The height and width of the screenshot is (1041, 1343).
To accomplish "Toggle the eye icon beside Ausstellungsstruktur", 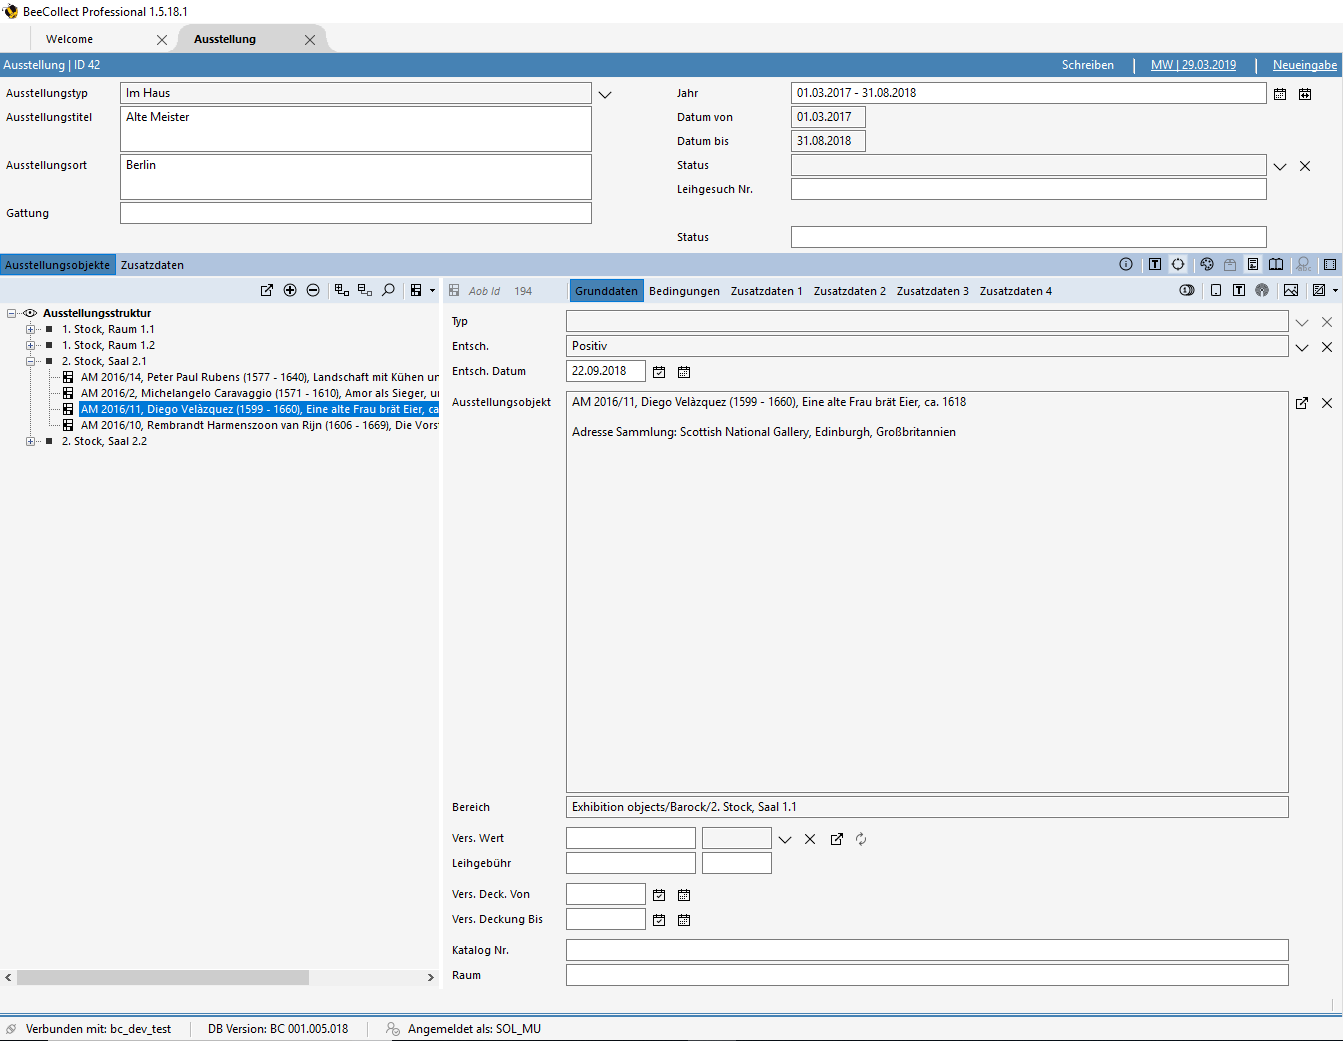I will tap(30, 313).
